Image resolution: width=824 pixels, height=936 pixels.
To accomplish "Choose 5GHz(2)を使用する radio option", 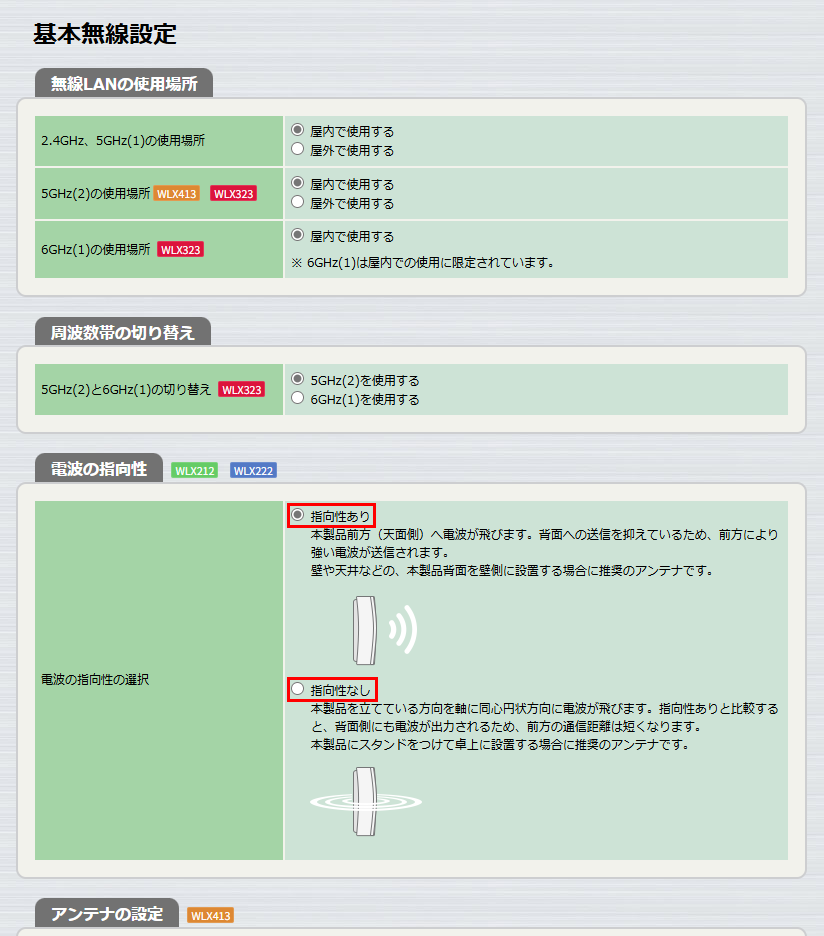I will coord(295,380).
